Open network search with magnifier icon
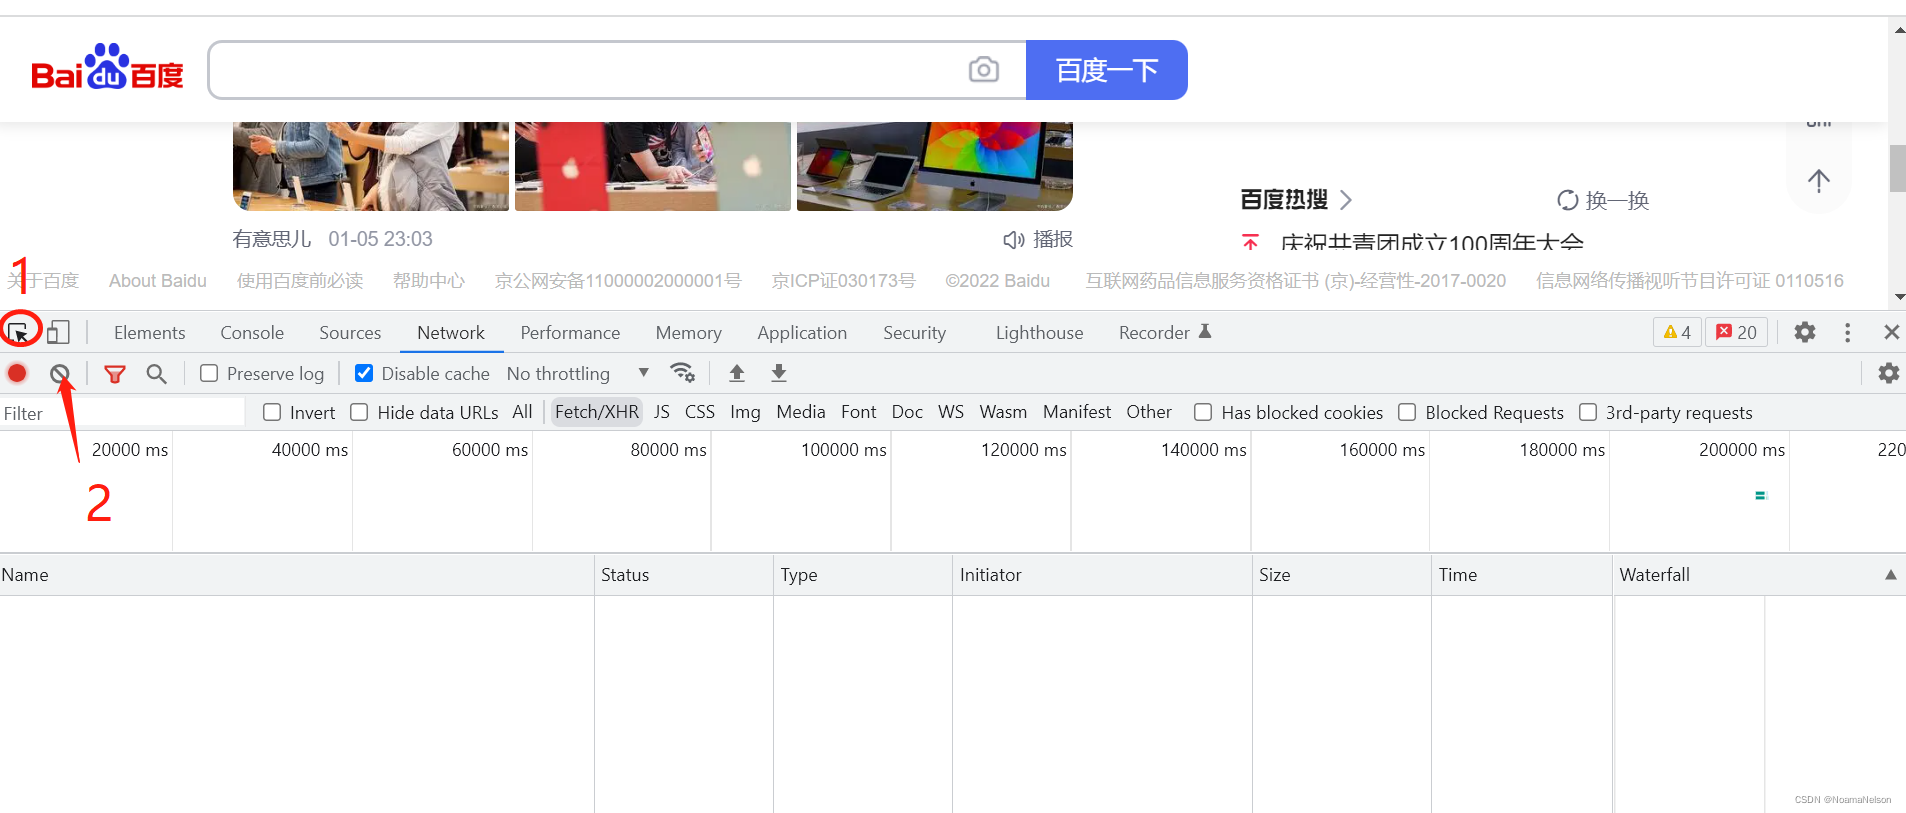The height and width of the screenshot is (813, 1906). 156,374
